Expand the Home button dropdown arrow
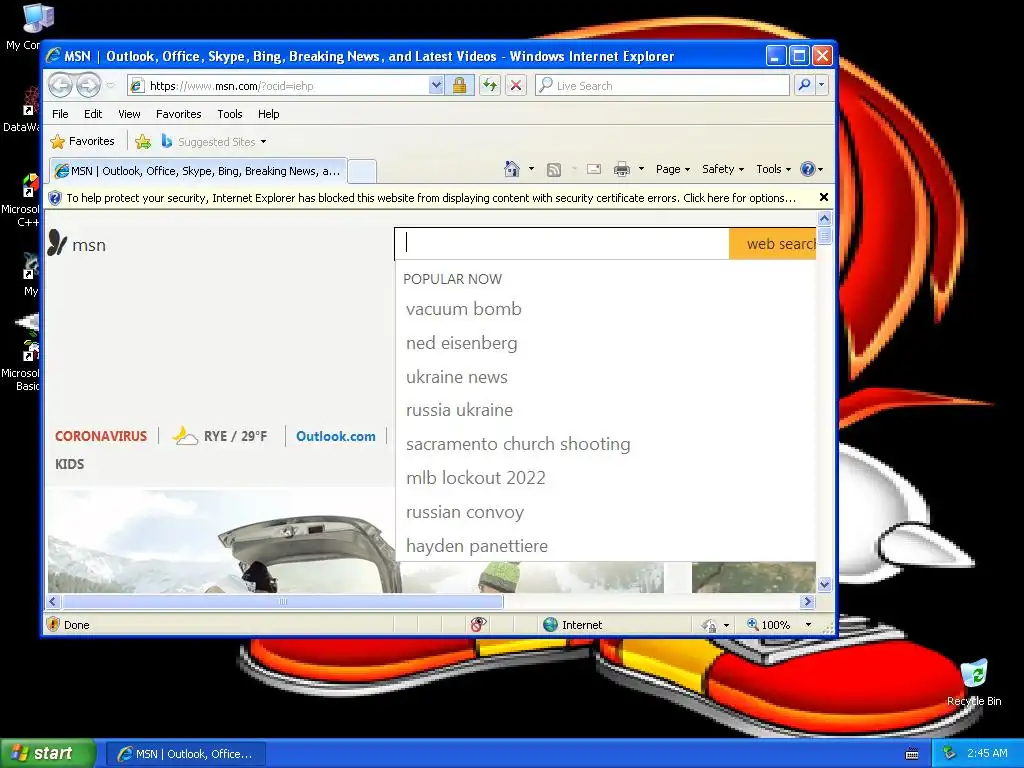The height and width of the screenshot is (768, 1024). point(531,169)
